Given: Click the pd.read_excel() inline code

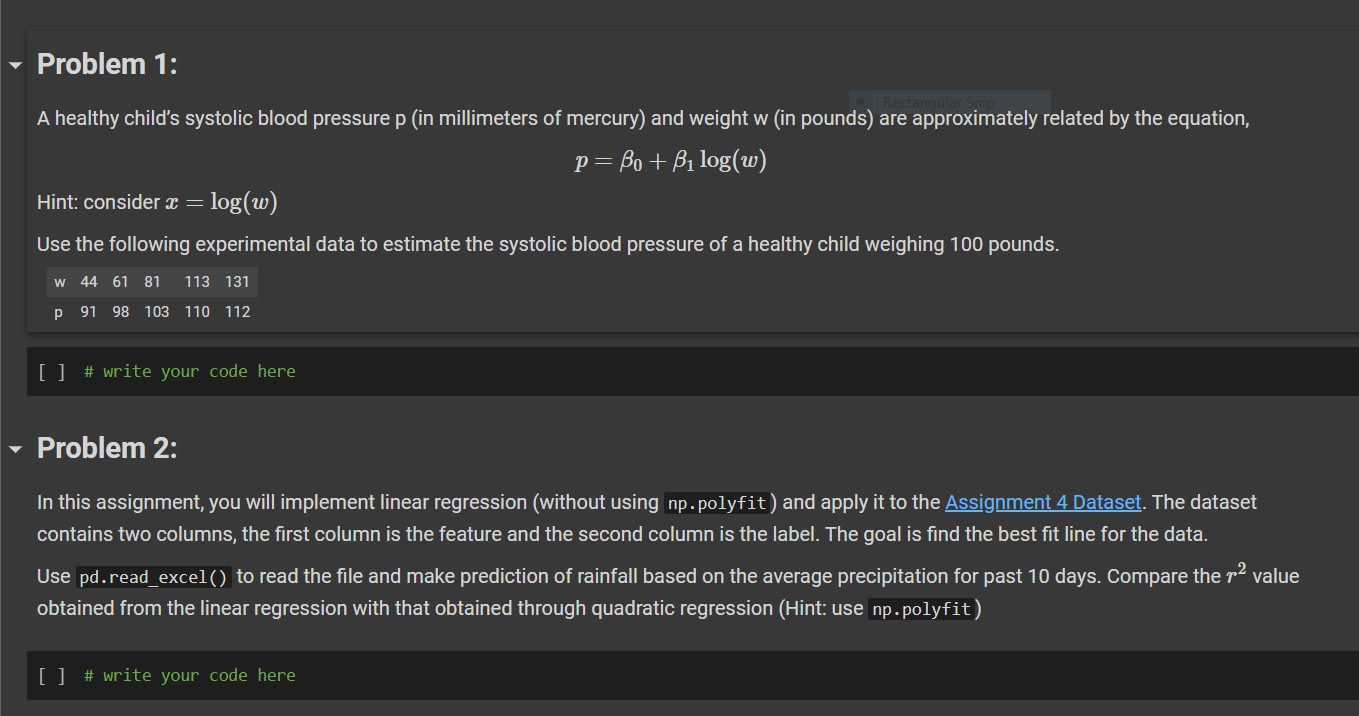Looking at the screenshot, I should (154, 577).
